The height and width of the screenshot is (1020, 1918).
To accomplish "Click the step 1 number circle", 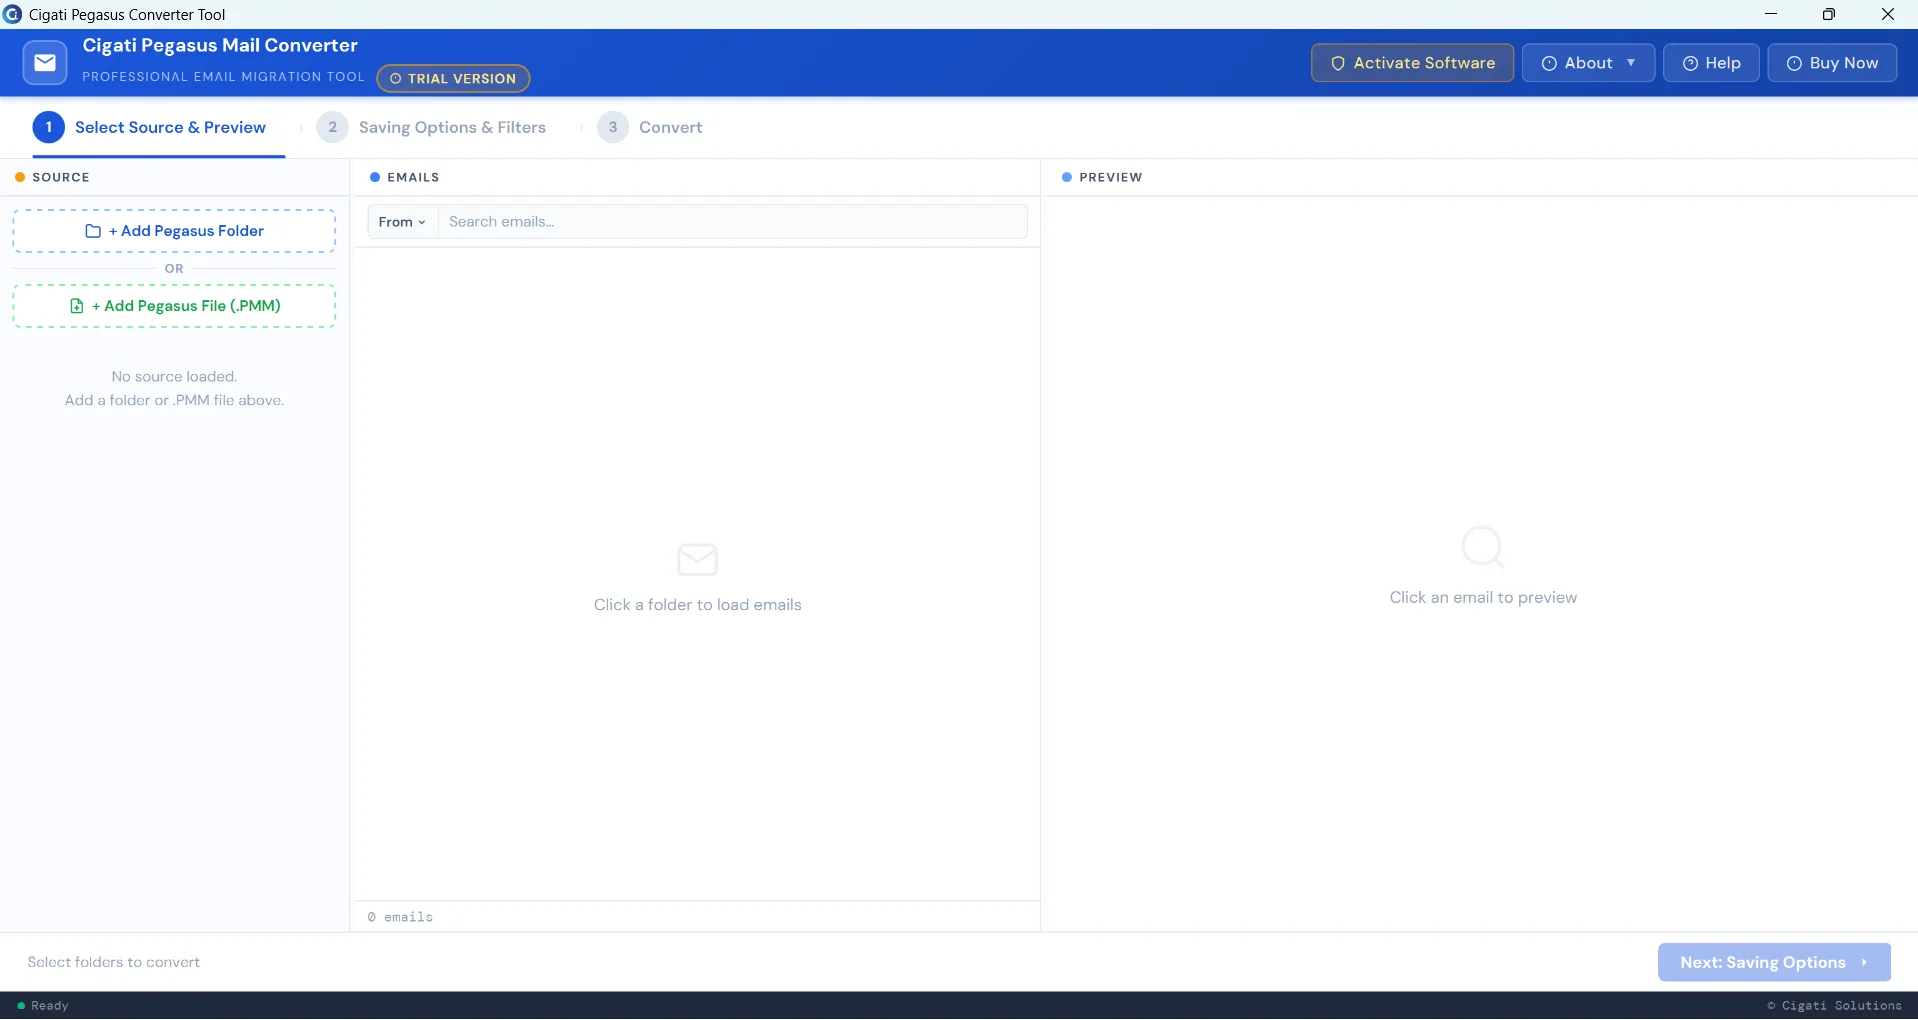I will [x=49, y=127].
